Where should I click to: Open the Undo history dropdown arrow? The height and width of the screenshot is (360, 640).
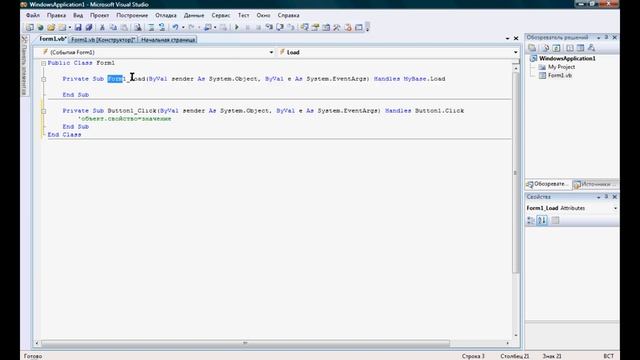pyautogui.click(x=183, y=27)
